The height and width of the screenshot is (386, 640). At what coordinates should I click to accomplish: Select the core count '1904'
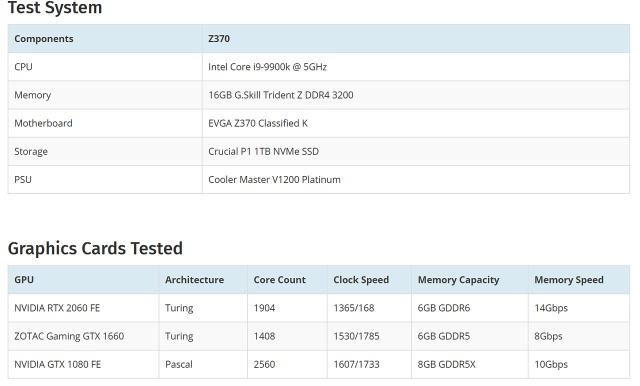tap(264, 308)
